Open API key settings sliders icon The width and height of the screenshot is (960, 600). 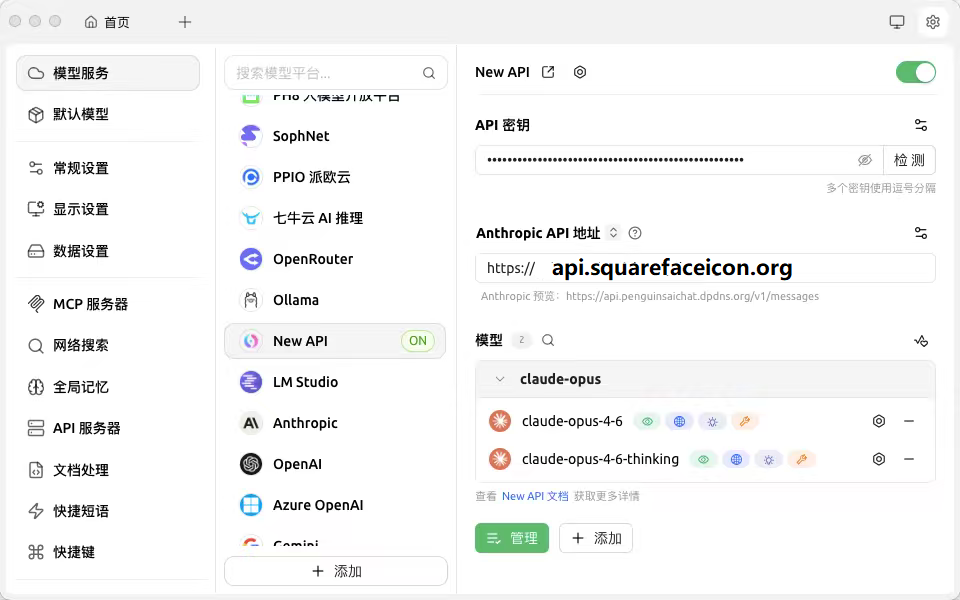[x=921, y=125]
